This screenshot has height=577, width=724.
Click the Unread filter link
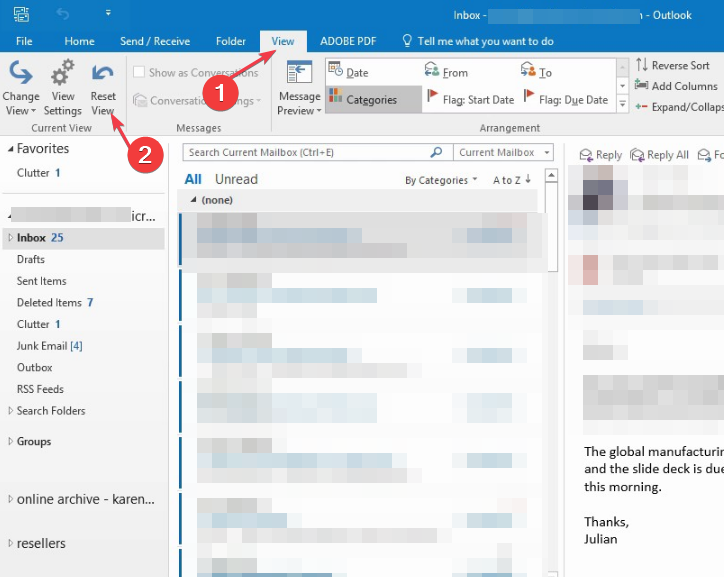(236, 179)
